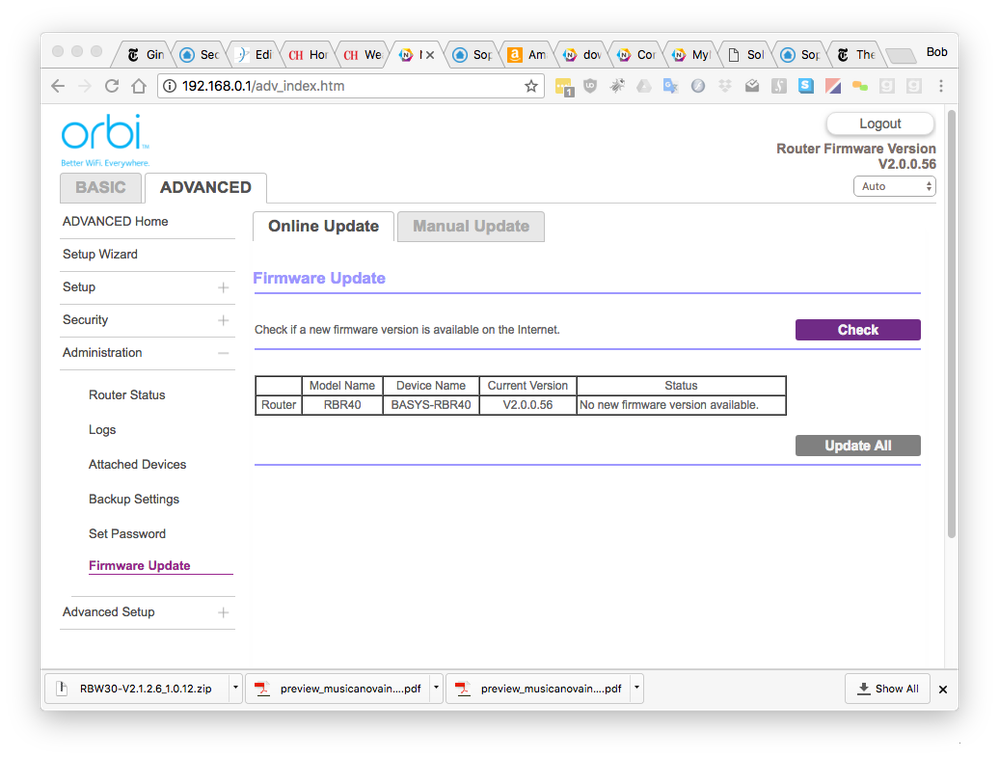
Task: Open the Google Drive extension icon
Action: point(644,85)
